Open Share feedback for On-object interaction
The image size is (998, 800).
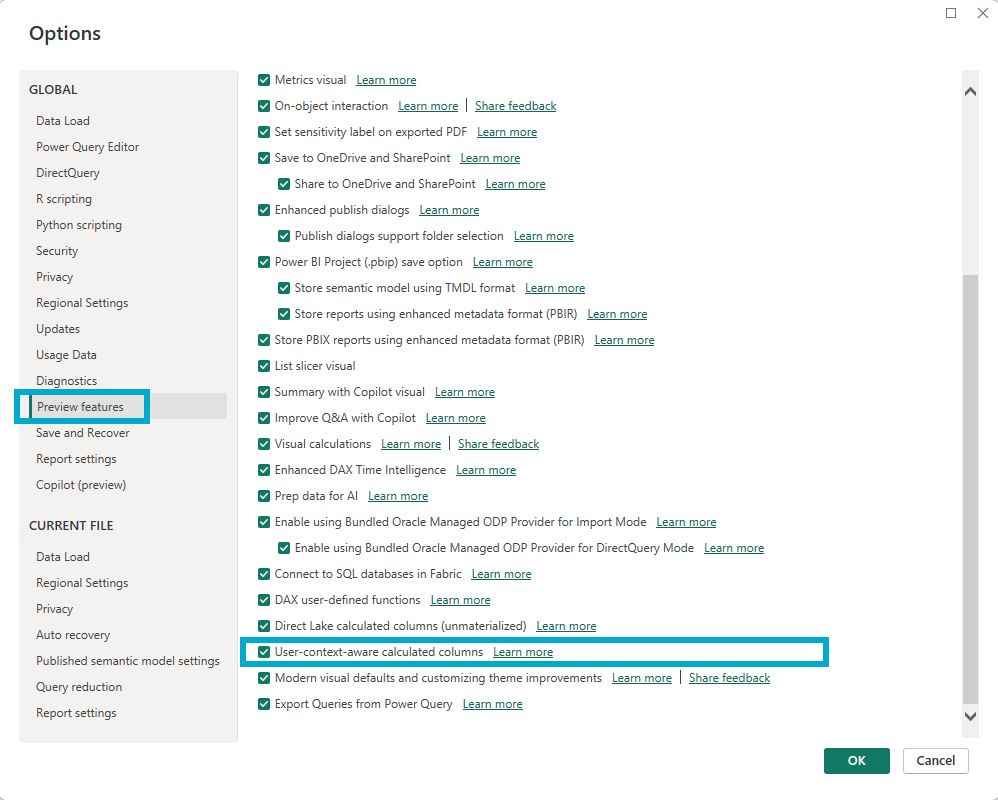tap(516, 106)
